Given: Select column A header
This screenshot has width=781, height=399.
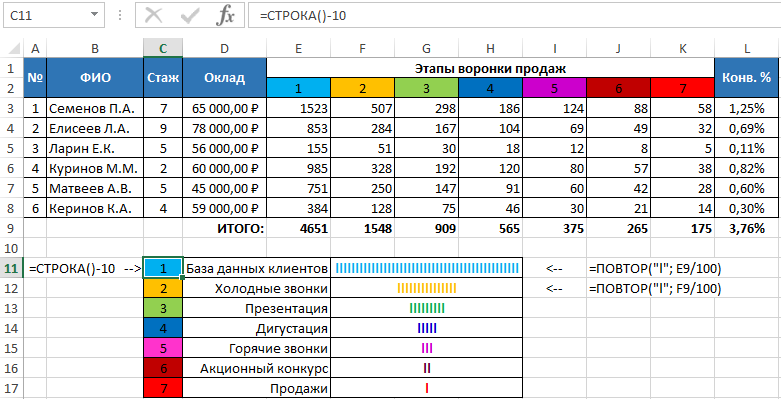Looking at the screenshot, I should point(35,48).
